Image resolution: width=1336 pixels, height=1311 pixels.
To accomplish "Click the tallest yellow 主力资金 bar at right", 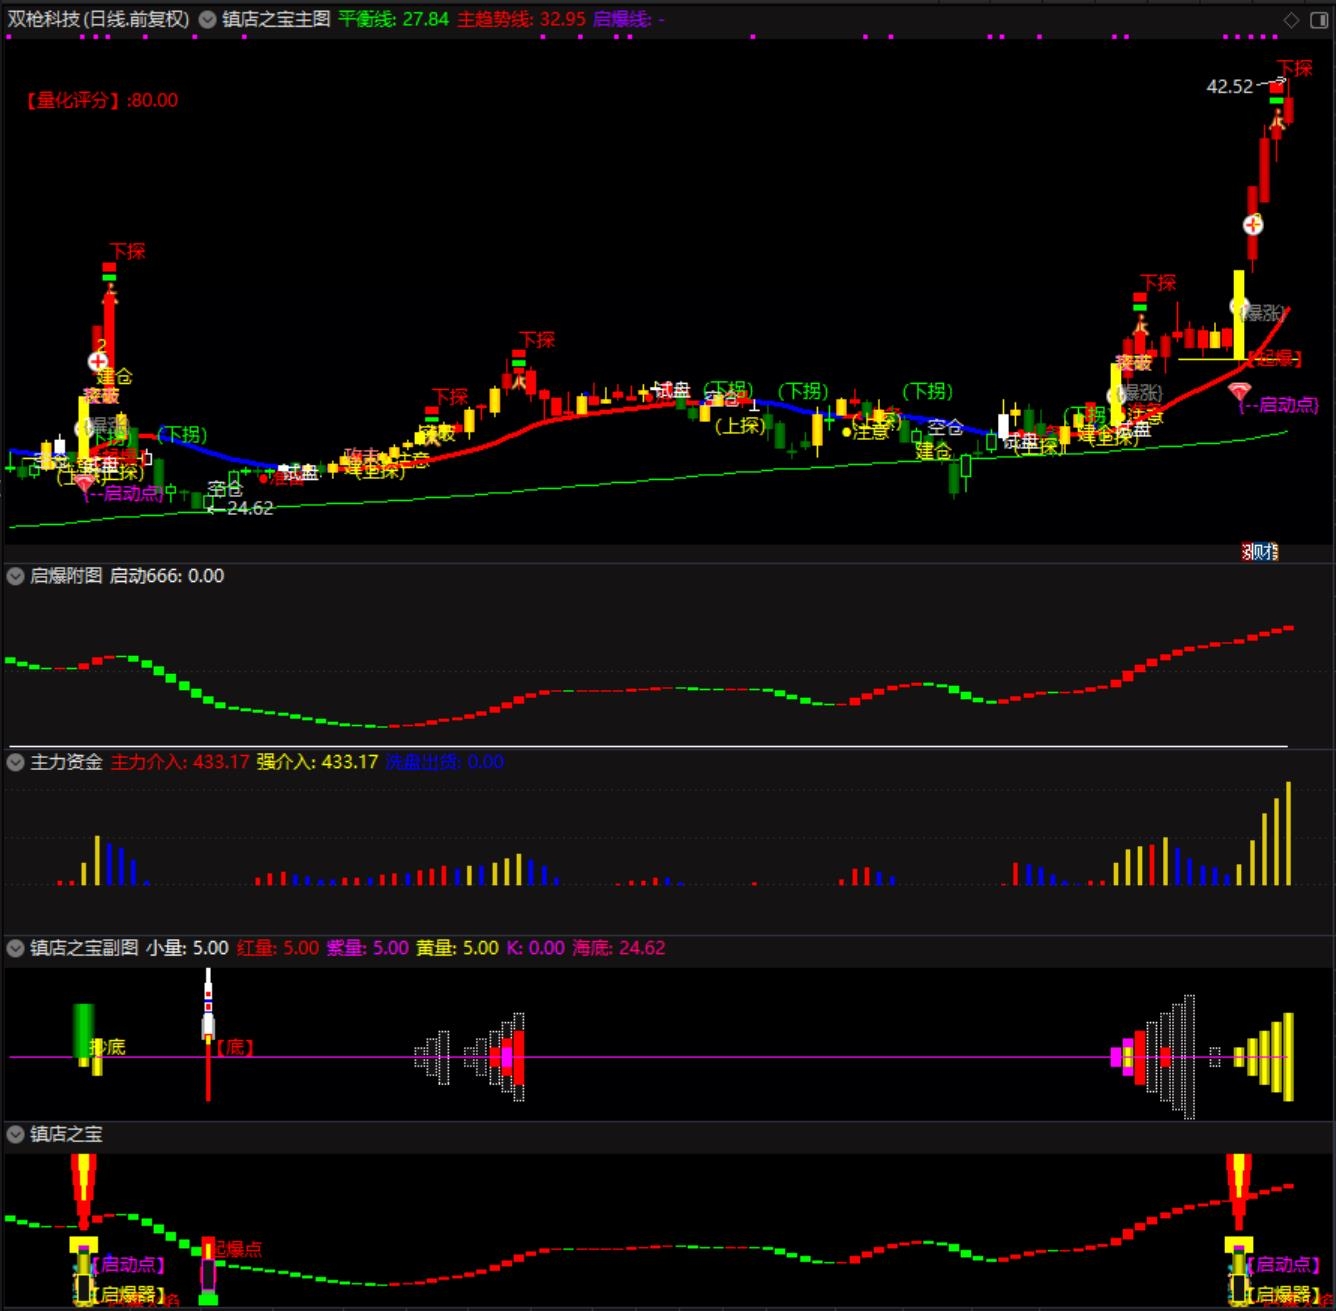I will [1288, 833].
